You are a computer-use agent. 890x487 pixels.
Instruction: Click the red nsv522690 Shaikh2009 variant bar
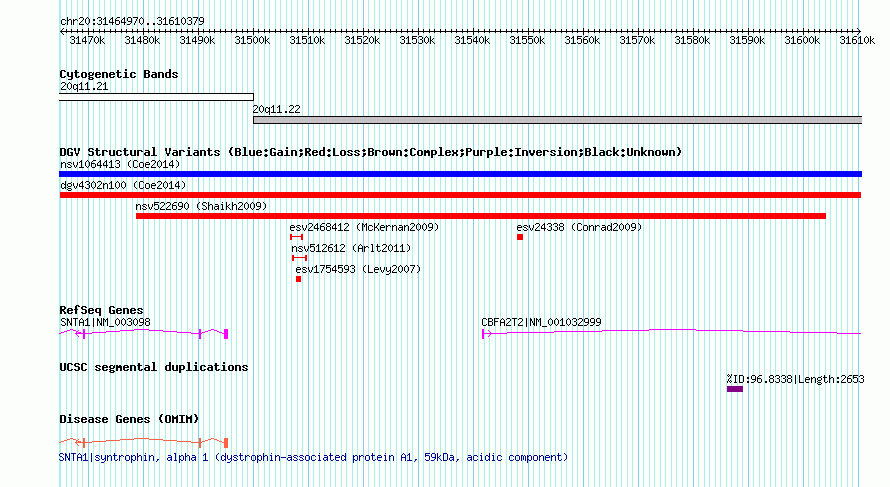[481, 216]
